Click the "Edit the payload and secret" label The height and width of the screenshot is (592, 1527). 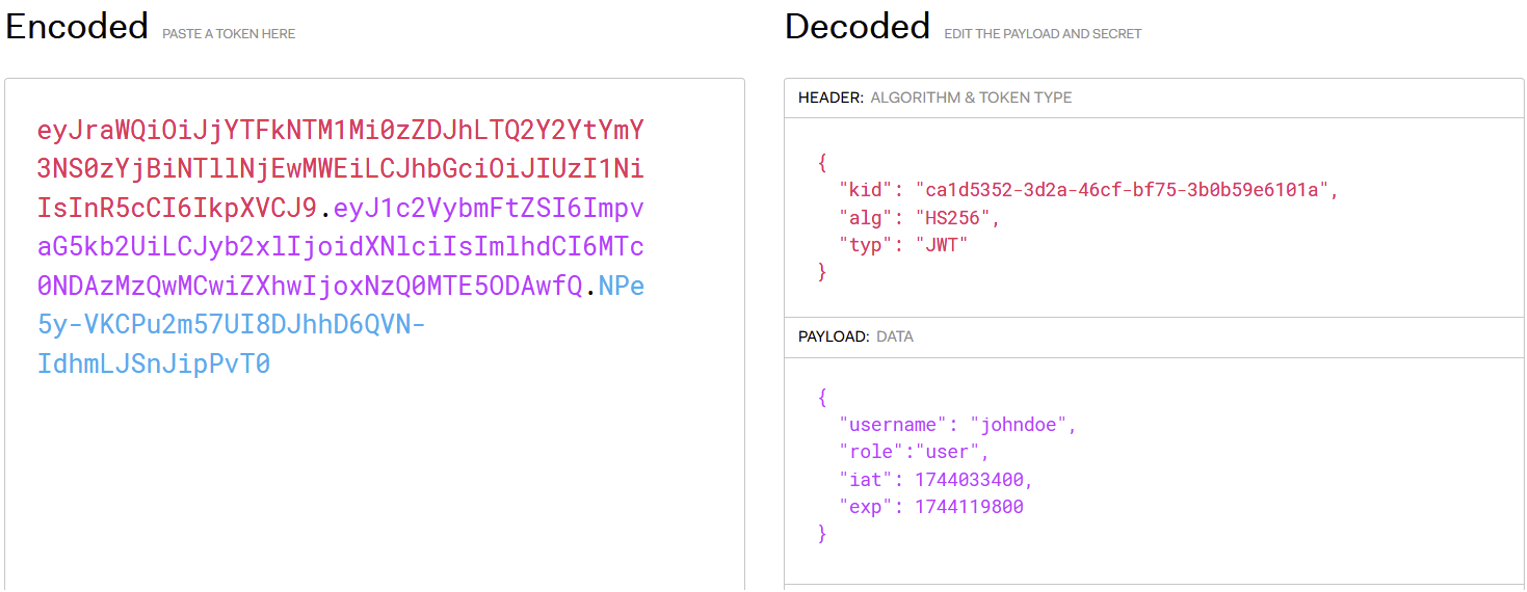pyautogui.click(x=1042, y=34)
